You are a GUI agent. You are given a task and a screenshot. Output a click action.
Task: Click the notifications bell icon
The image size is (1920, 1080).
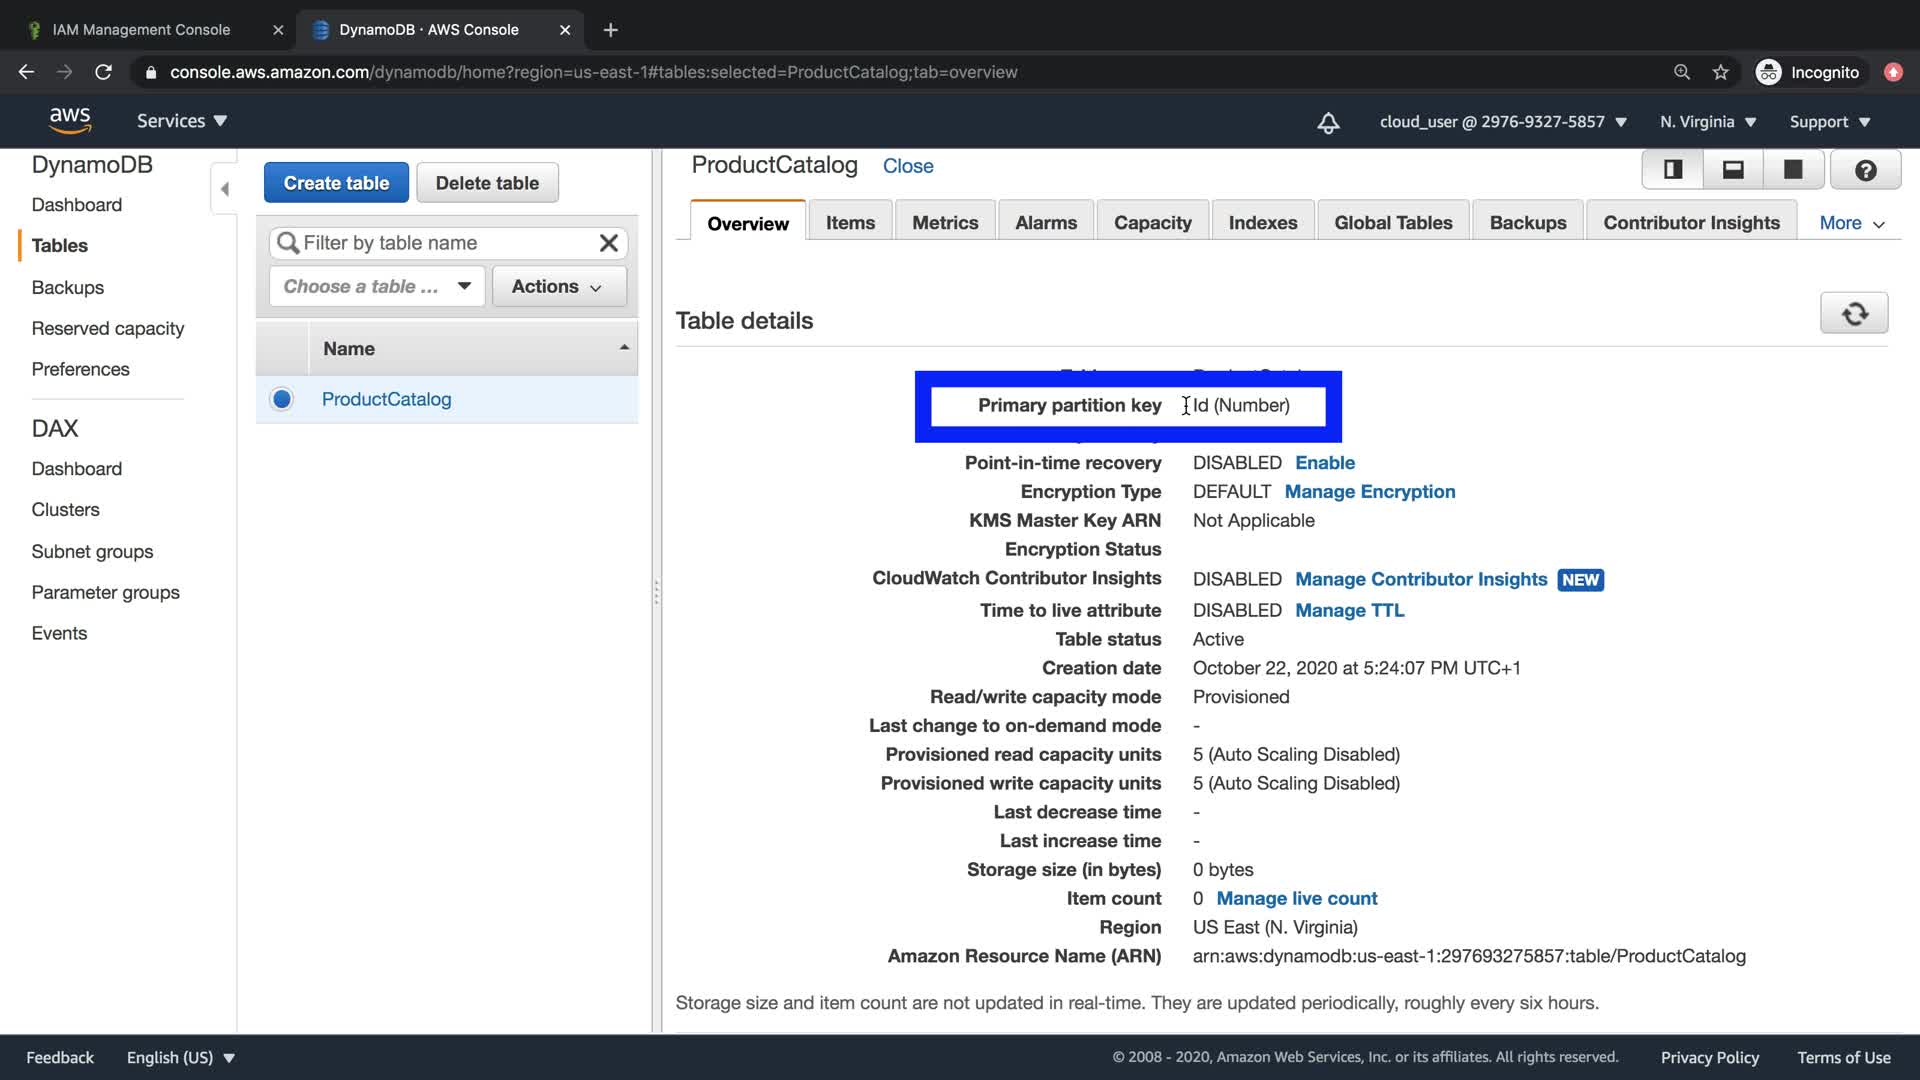tap(1328, 122)
